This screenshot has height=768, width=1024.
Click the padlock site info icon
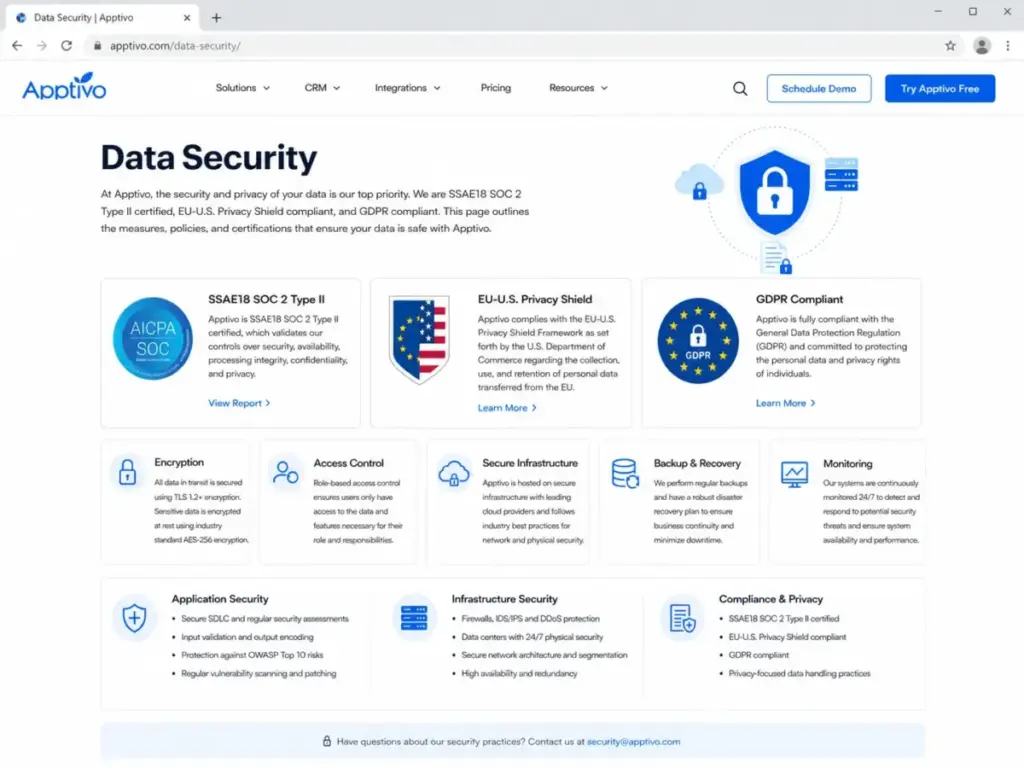point(97,46)
